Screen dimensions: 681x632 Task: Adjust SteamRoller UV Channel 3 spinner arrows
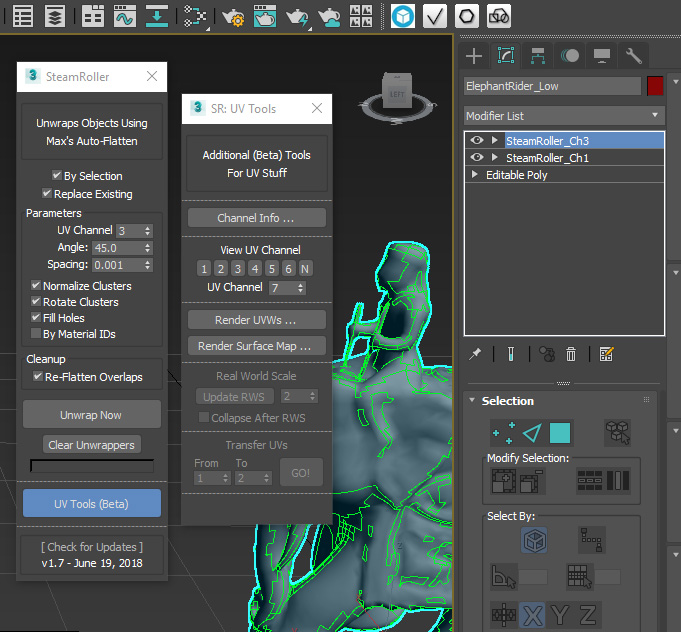(148, 231)
